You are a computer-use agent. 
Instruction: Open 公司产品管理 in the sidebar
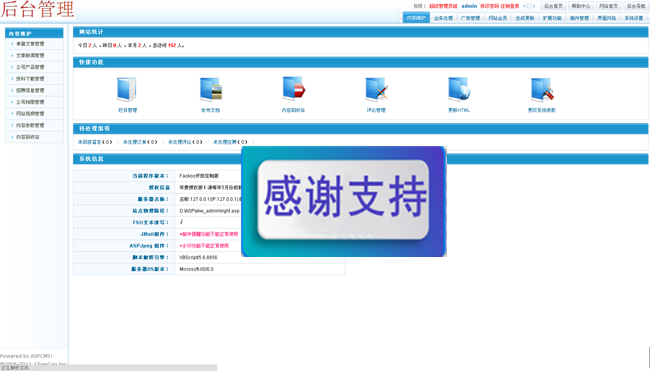click(x=34, y=67)
